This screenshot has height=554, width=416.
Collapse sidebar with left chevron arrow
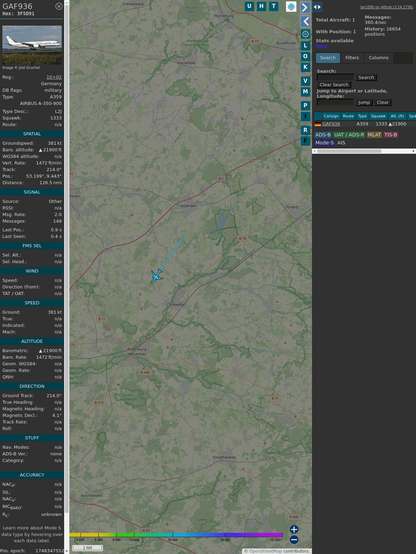click(305, 22)
